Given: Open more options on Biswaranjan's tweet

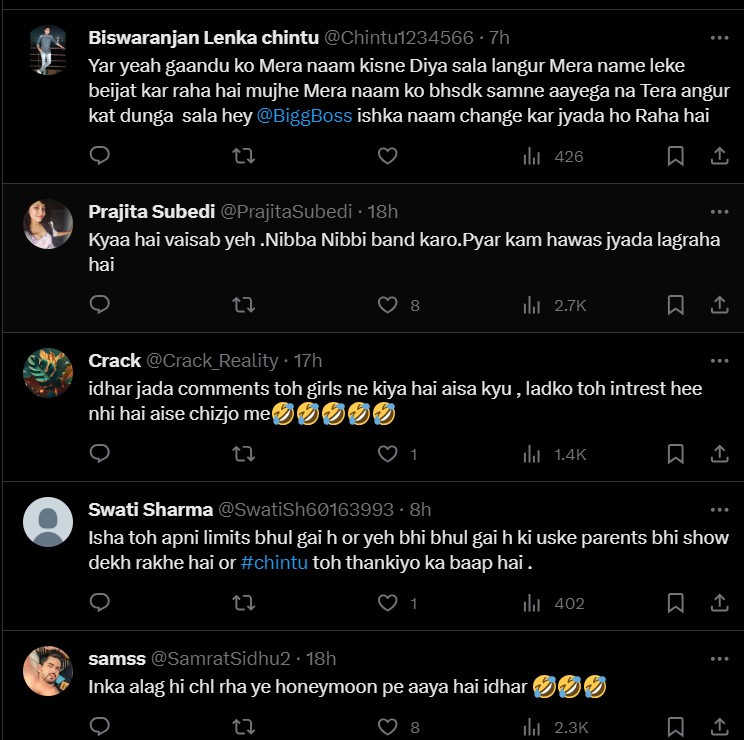Looking at the screenshot, I should (x=719, y=38).
